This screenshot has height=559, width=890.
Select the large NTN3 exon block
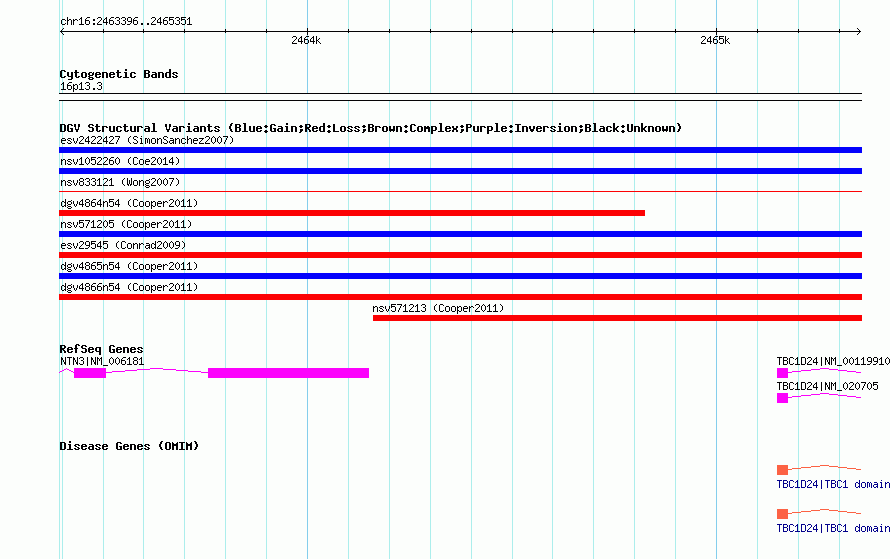(288, 373)
